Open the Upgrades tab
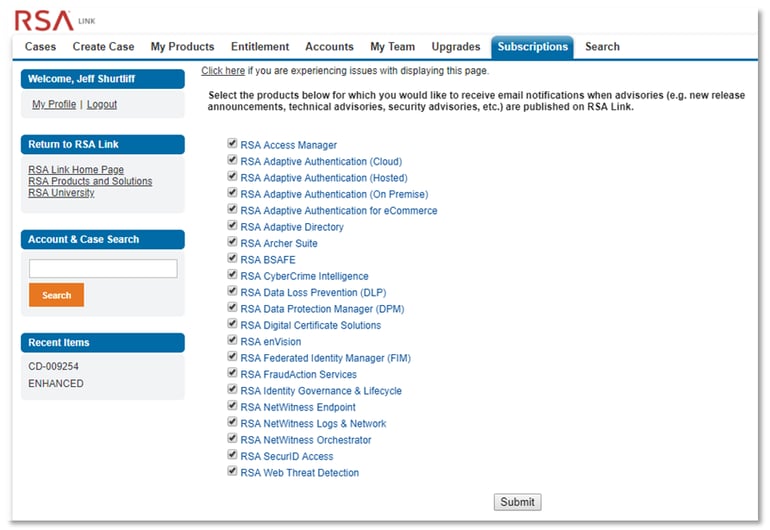This screenshot has width=770, height=530. click(456, 47)
